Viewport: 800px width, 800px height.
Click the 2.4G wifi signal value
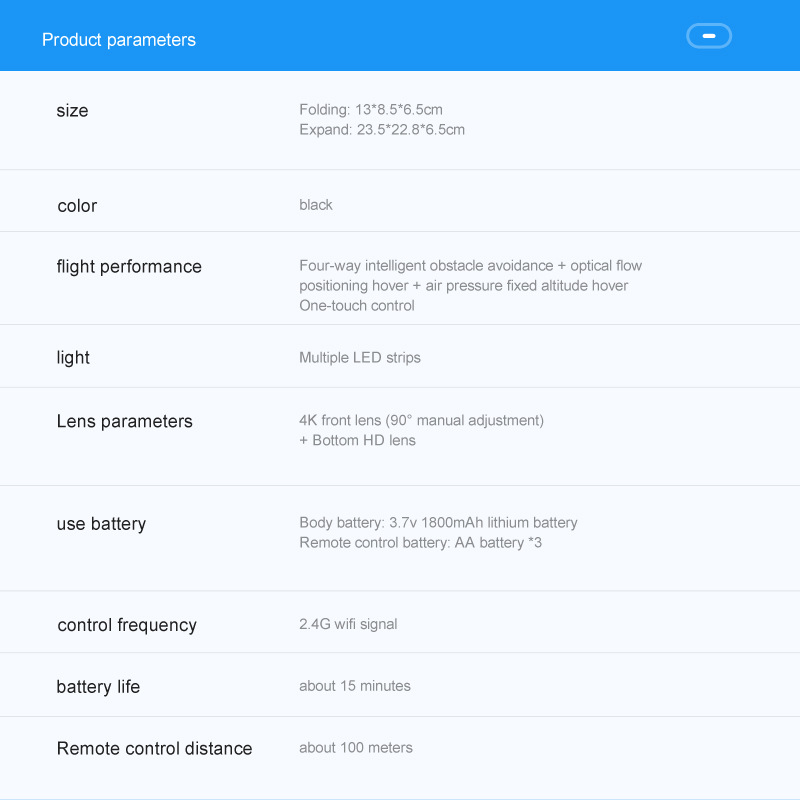(x=348, y=624)
